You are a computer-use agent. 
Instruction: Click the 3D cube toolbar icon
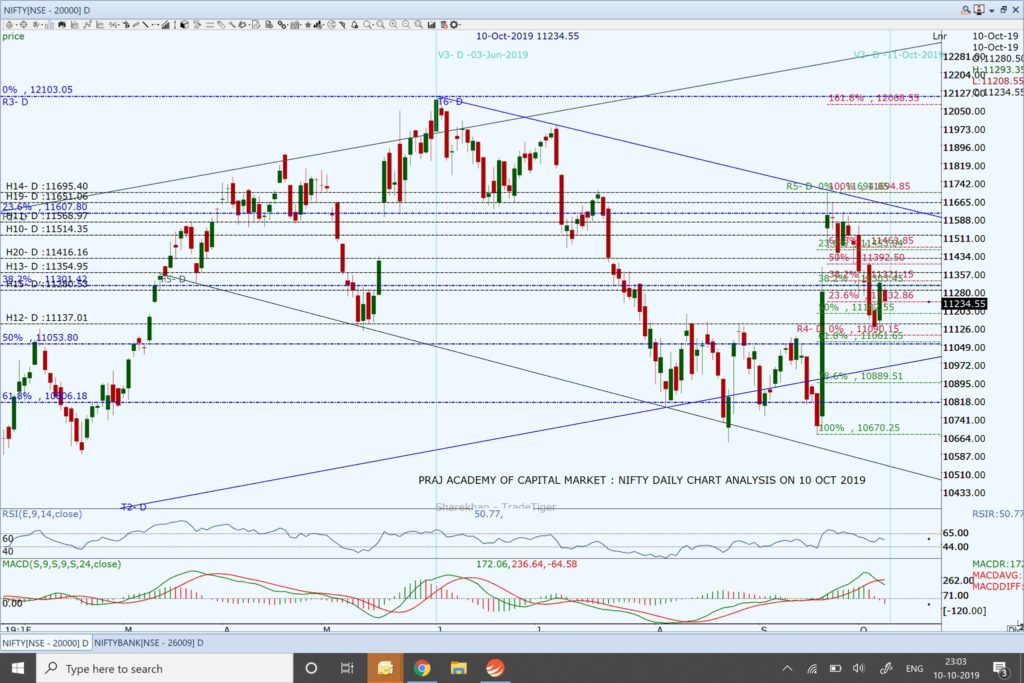tap(184, 25)
